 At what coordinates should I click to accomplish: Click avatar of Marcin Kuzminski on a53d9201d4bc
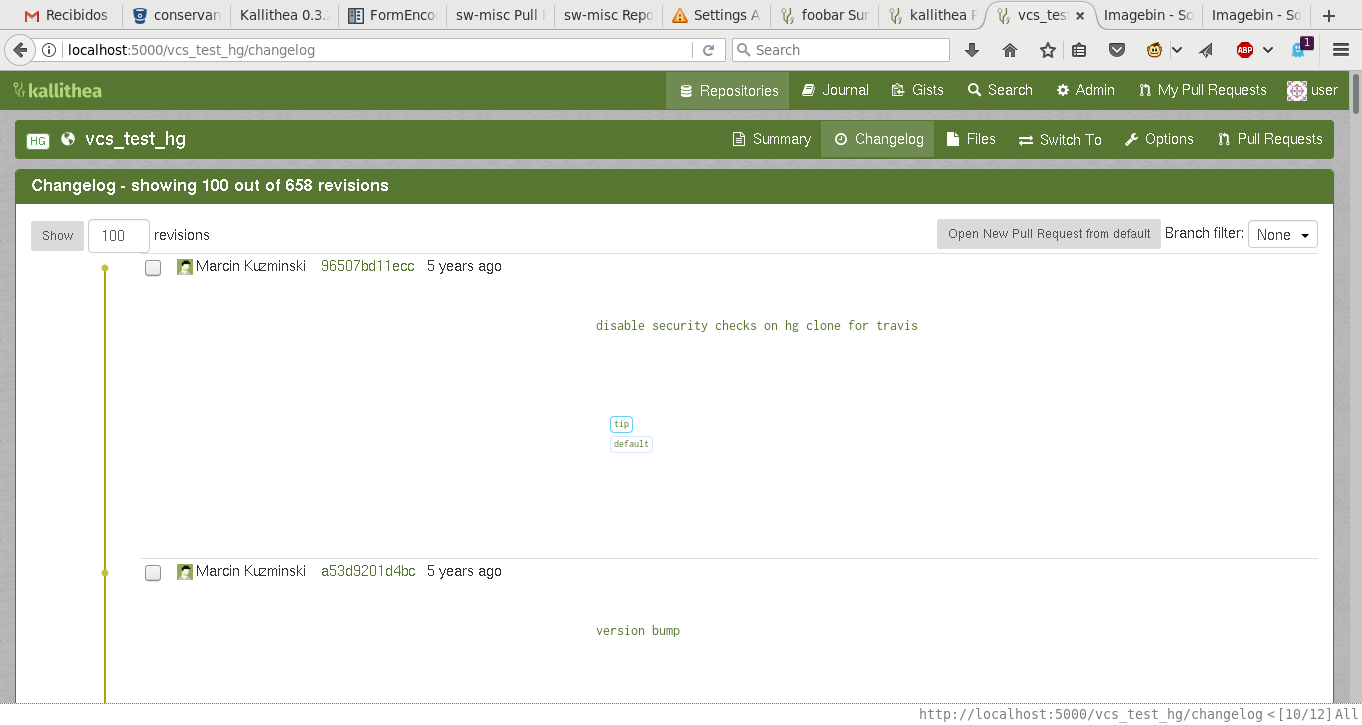(x=185, y=572)
